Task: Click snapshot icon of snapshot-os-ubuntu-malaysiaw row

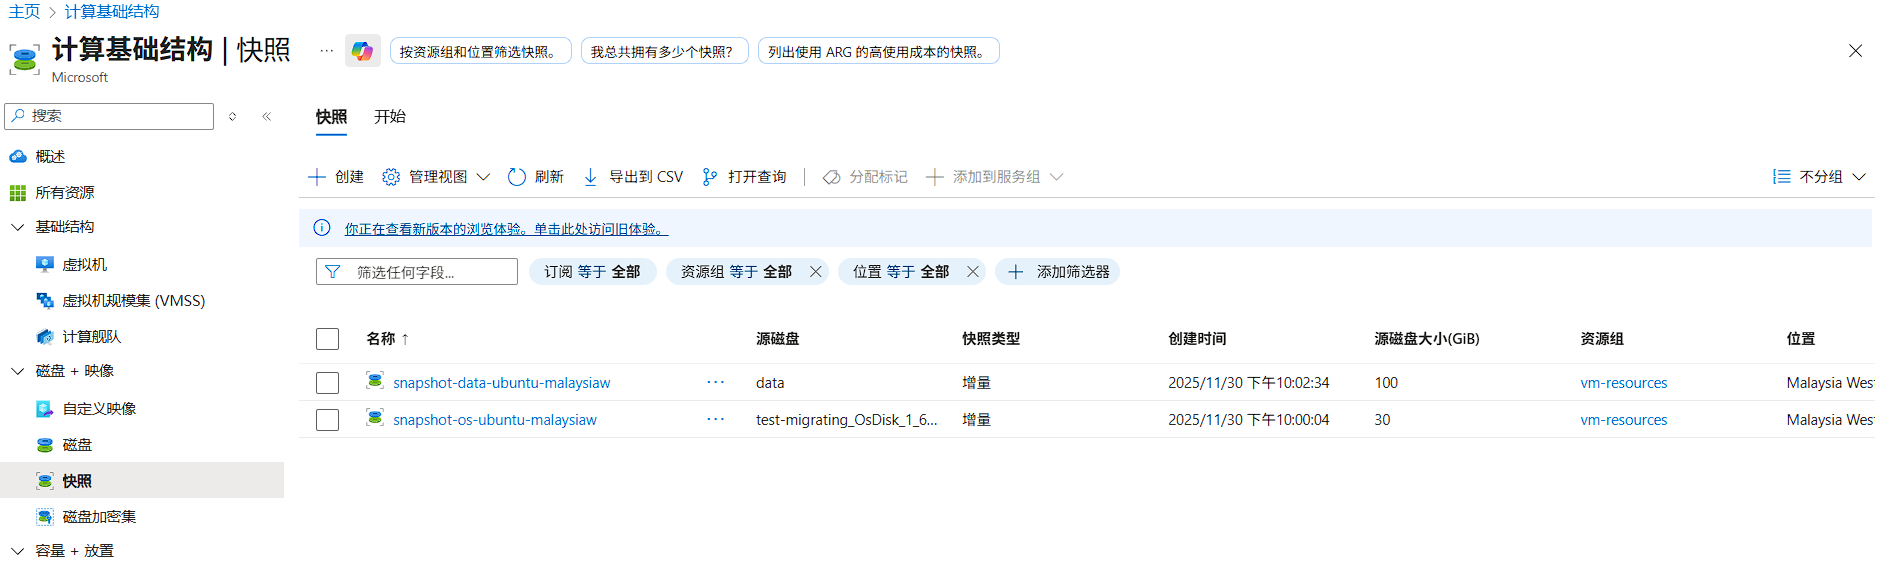Action: pyautogui.click(x=375, y=417)
